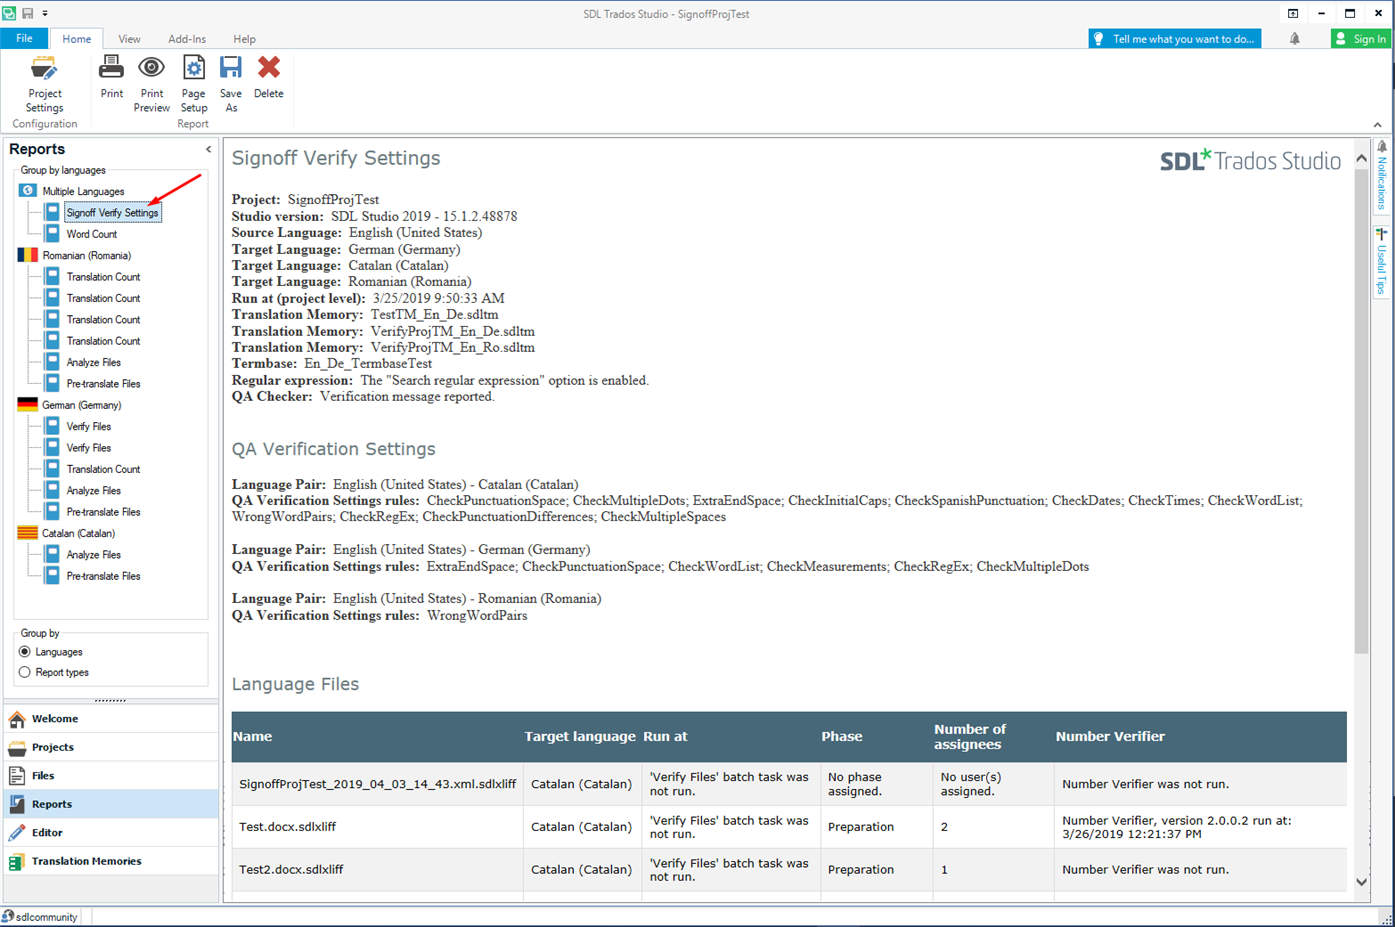This screenshot has width=1395, height=927.
Task: Open Pre-translate Files under Romanian
Action: pos(103,384)
